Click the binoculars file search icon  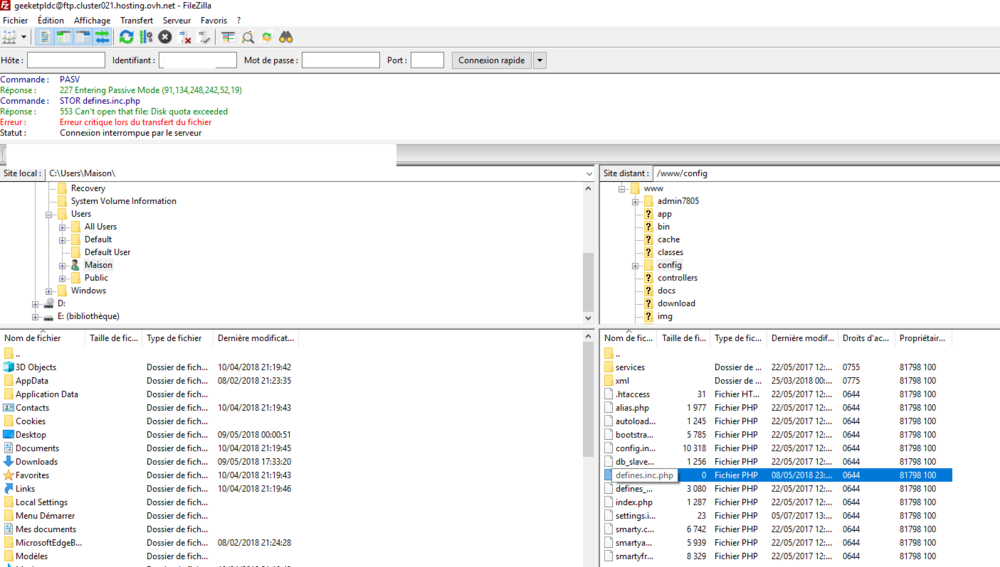click(286, 37)
